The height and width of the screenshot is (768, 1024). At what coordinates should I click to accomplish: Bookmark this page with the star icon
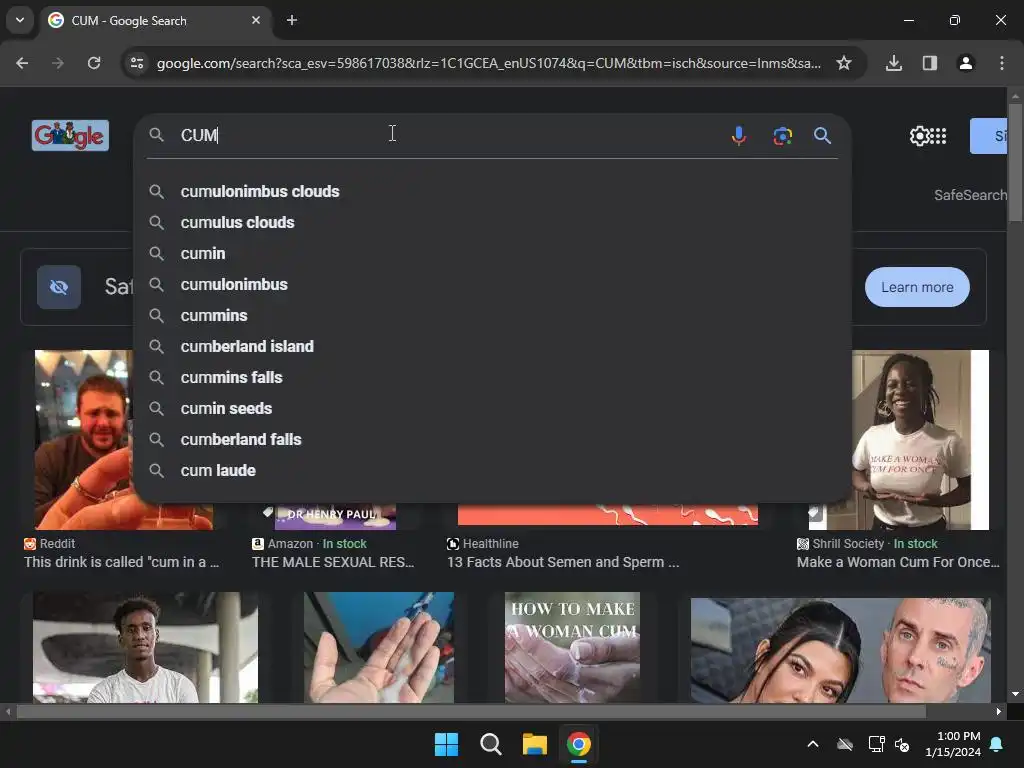[x=844, y=63]
